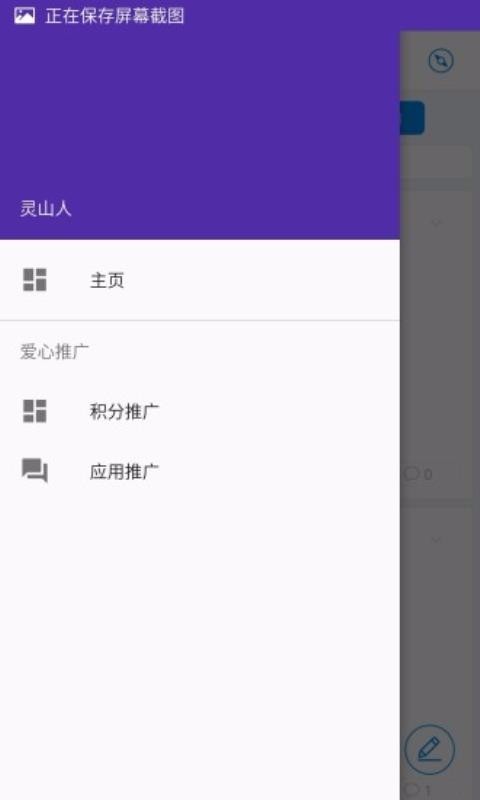
Task: Tap the dashboard icon beside 主页
Action: tap(35, 280)
